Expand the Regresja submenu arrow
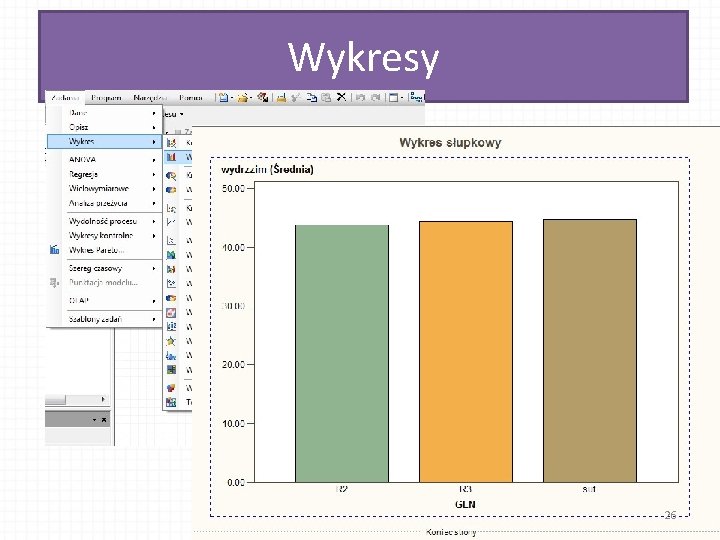The height and width of the screenshot is (540, 720). click(154, 174)
